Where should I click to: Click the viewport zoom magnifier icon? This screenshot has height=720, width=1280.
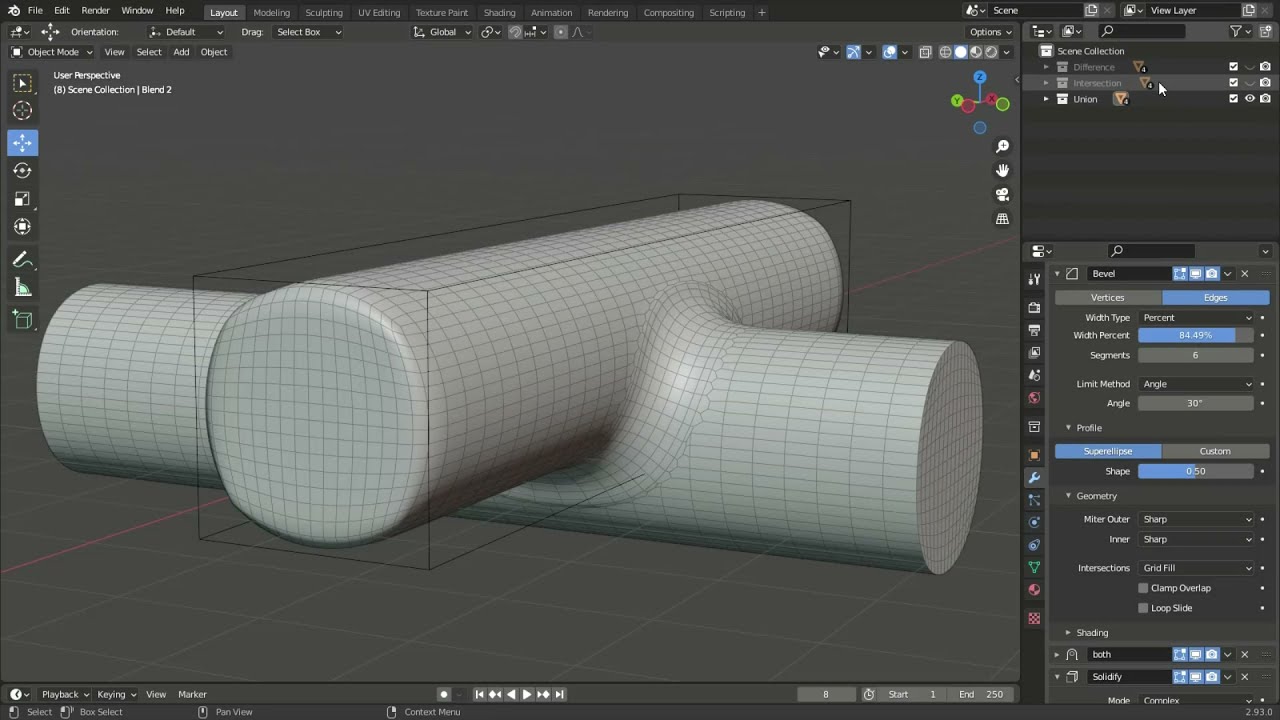(1002, 145)
